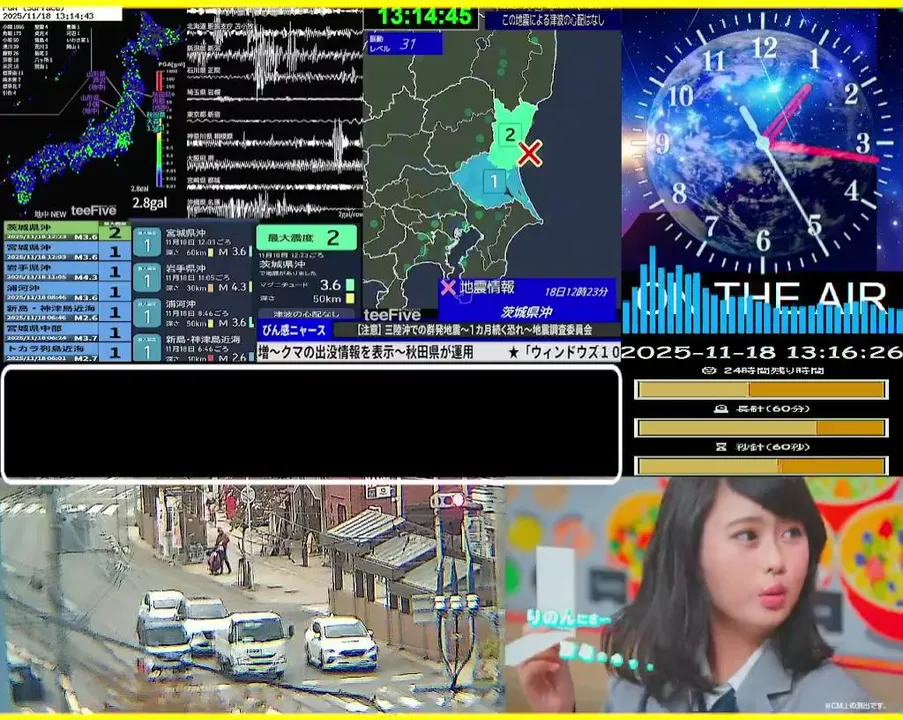The width and height of the screenshot is (903, 720).
Task: Click intensity badge on 新島・神津島近海 6:46ごろ card
Action: pyautogui.click(x=147, y=348)
